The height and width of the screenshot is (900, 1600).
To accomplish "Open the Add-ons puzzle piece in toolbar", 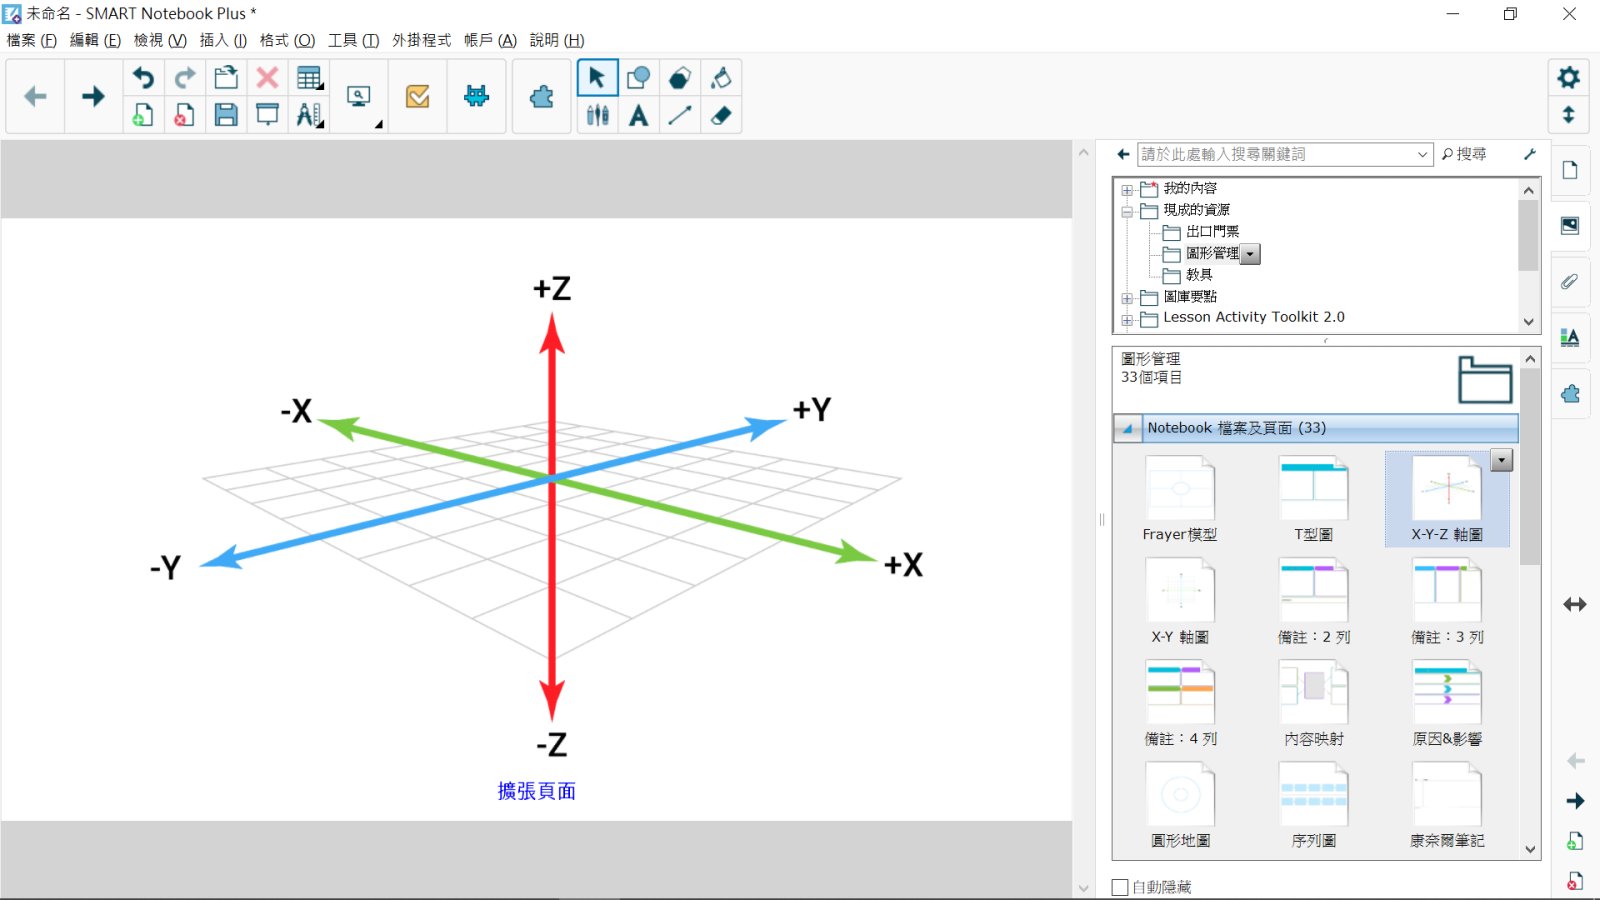I will [x=541, y=97].
